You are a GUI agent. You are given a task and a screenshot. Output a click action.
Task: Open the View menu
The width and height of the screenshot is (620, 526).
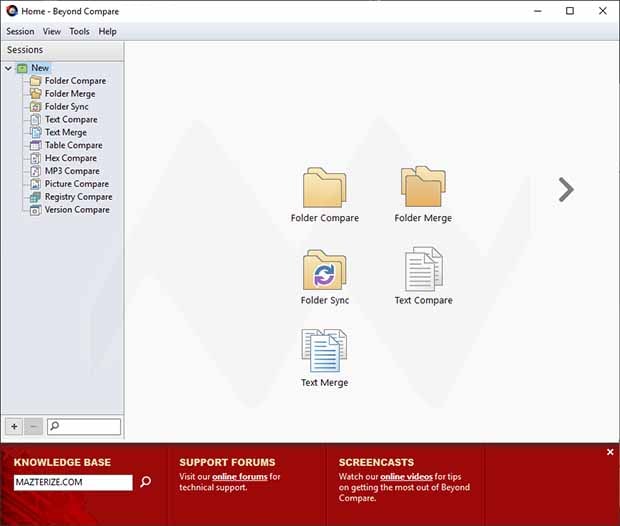[52, 31]
